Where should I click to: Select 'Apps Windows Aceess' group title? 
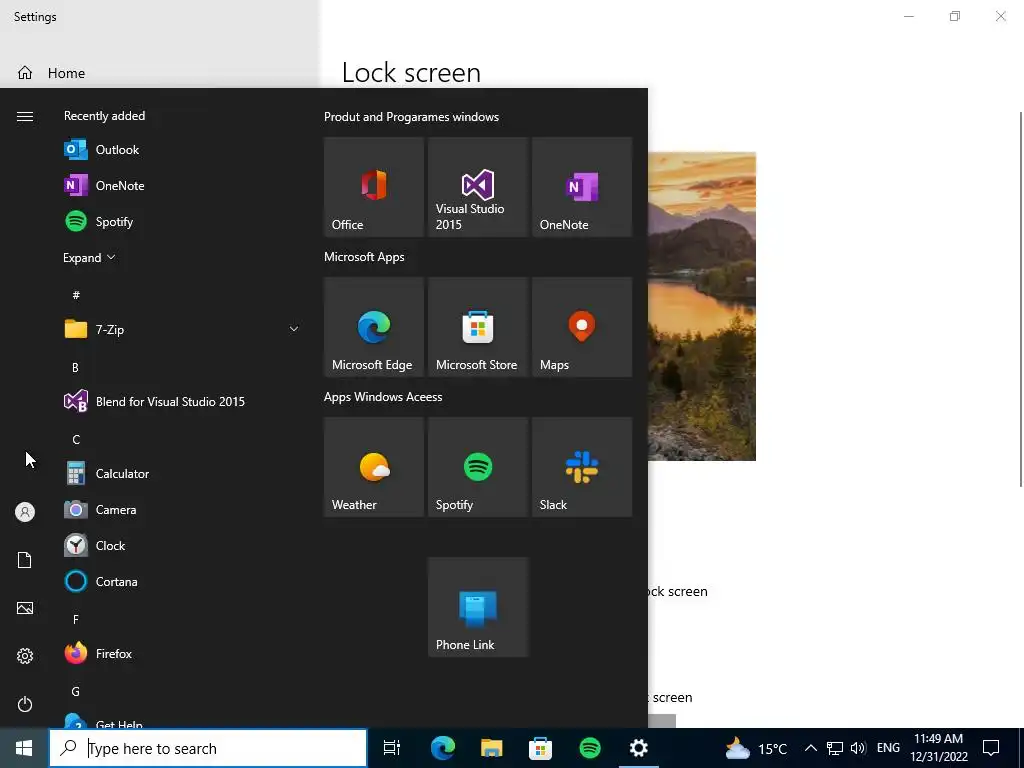tap(383, 396)
